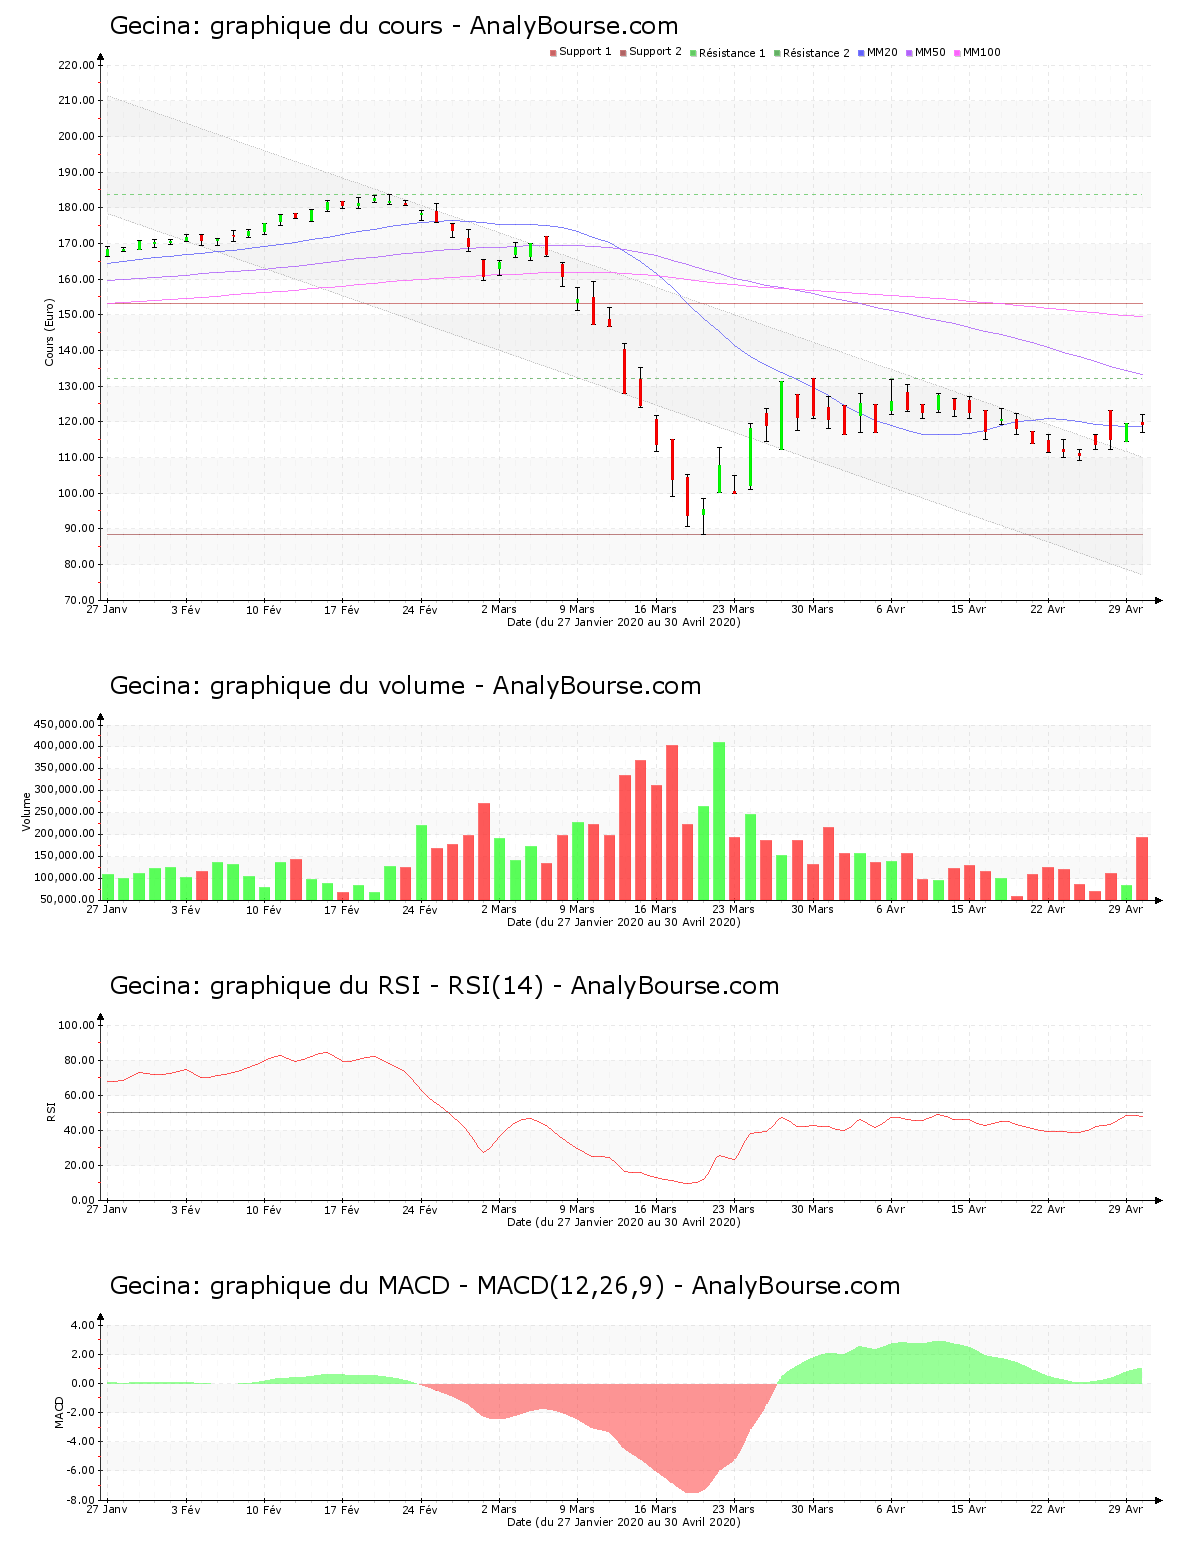Screen dimensions: 1200x1550
Task: Click the 70.00 price axis value
Action: [x=79, y=600]
